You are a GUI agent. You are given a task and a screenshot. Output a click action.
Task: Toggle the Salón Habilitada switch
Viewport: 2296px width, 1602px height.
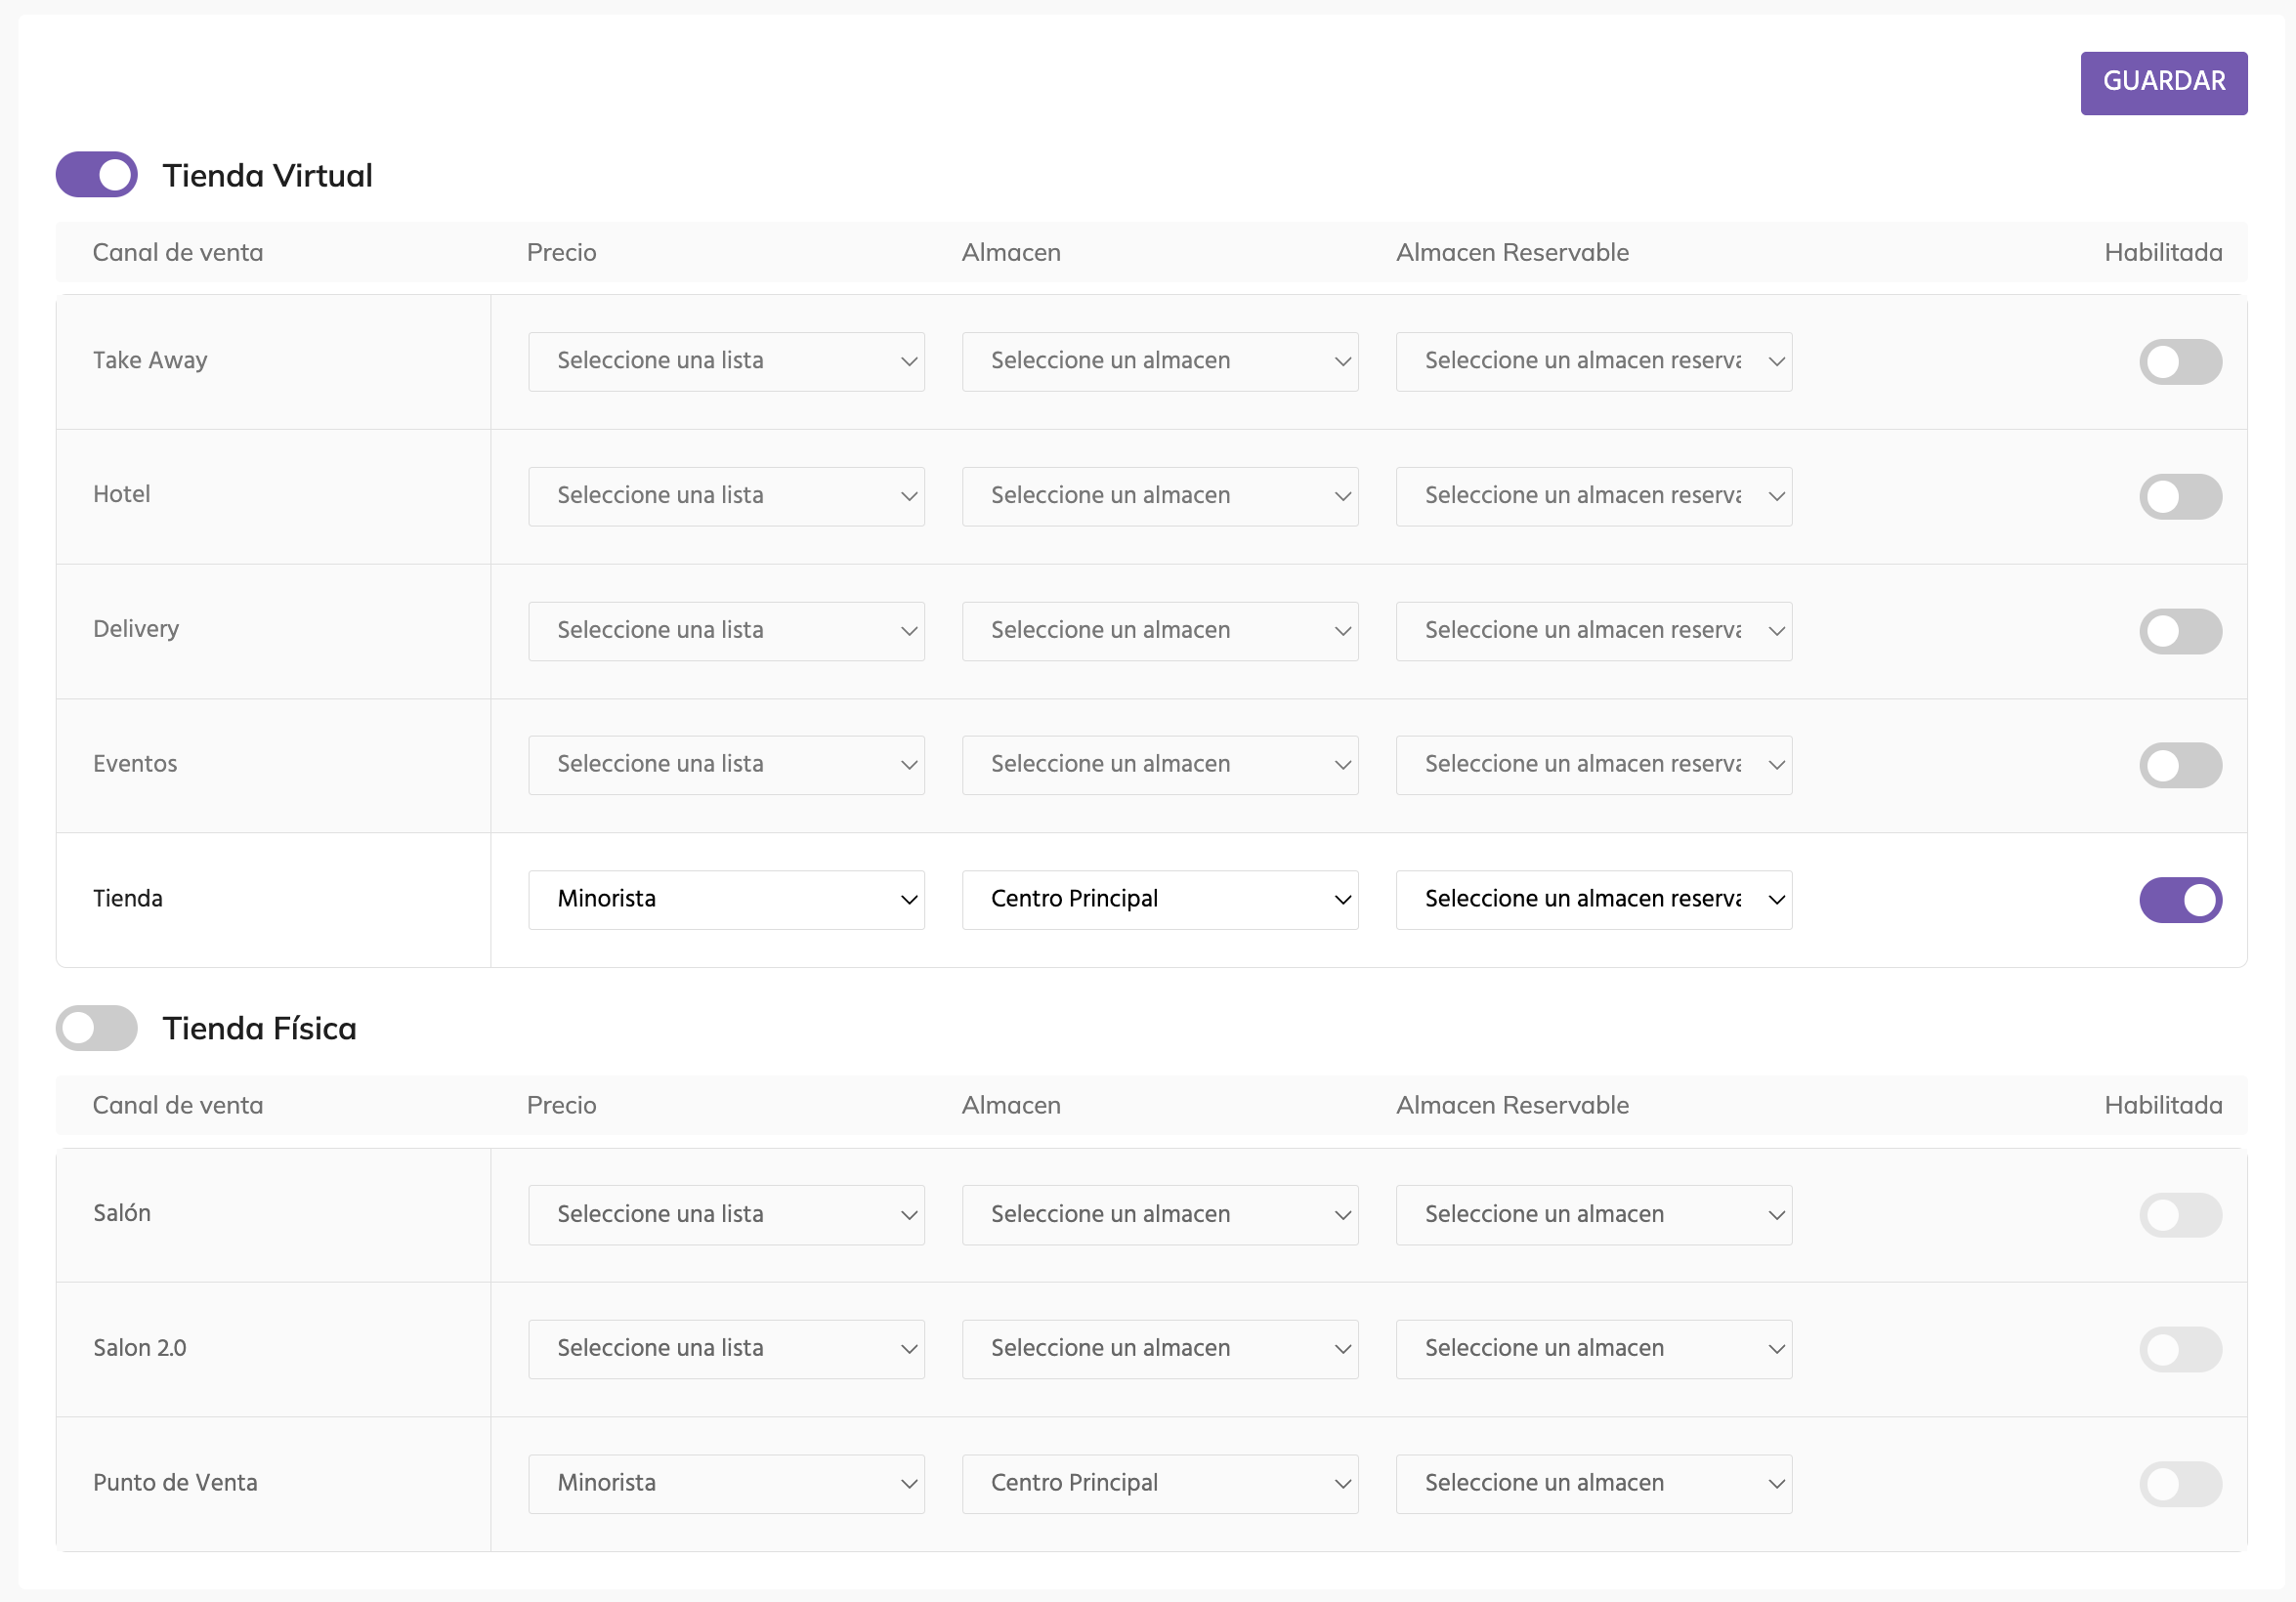point(2180,1215)
